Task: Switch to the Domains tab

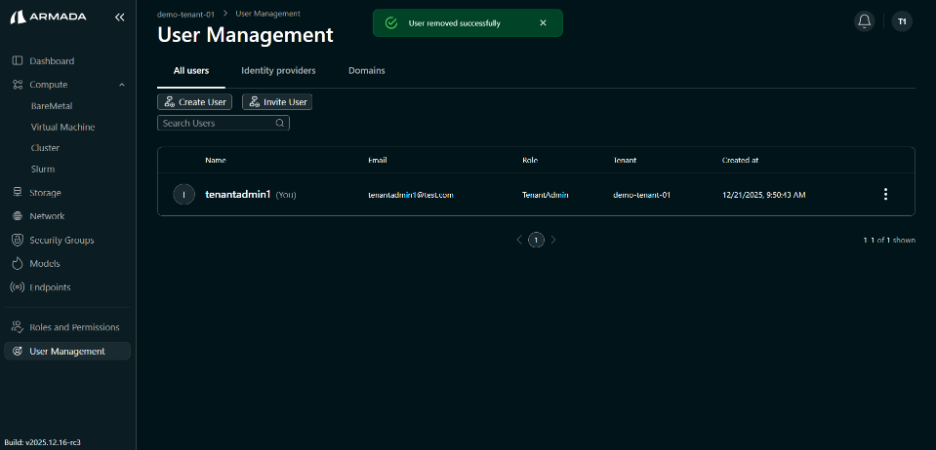Action: tap(366, 71)
